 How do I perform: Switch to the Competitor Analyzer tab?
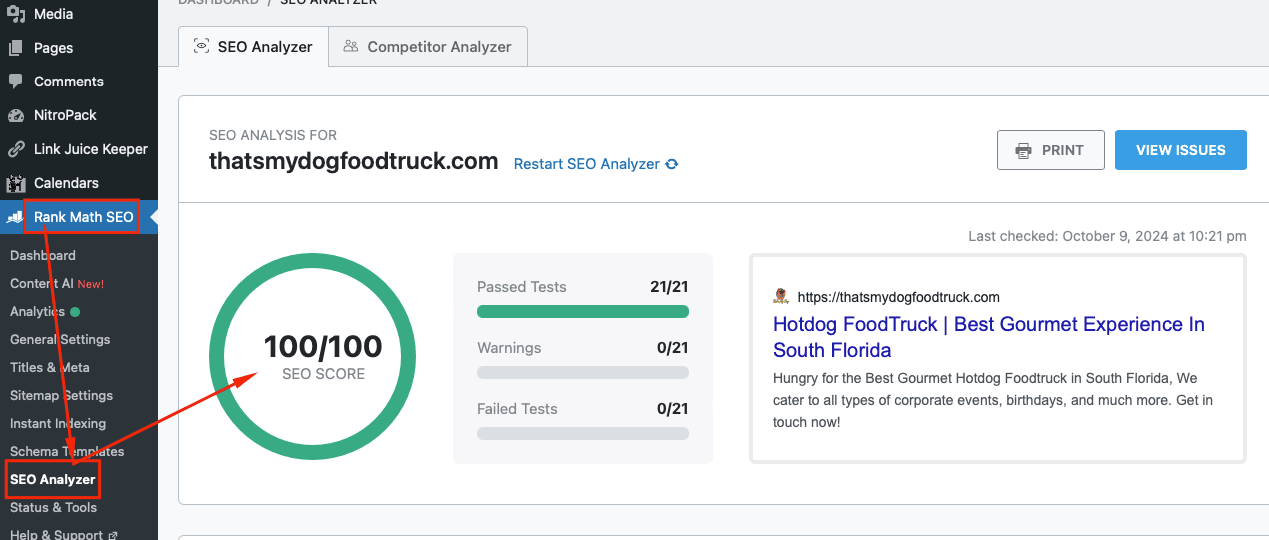tap(428, 47)
